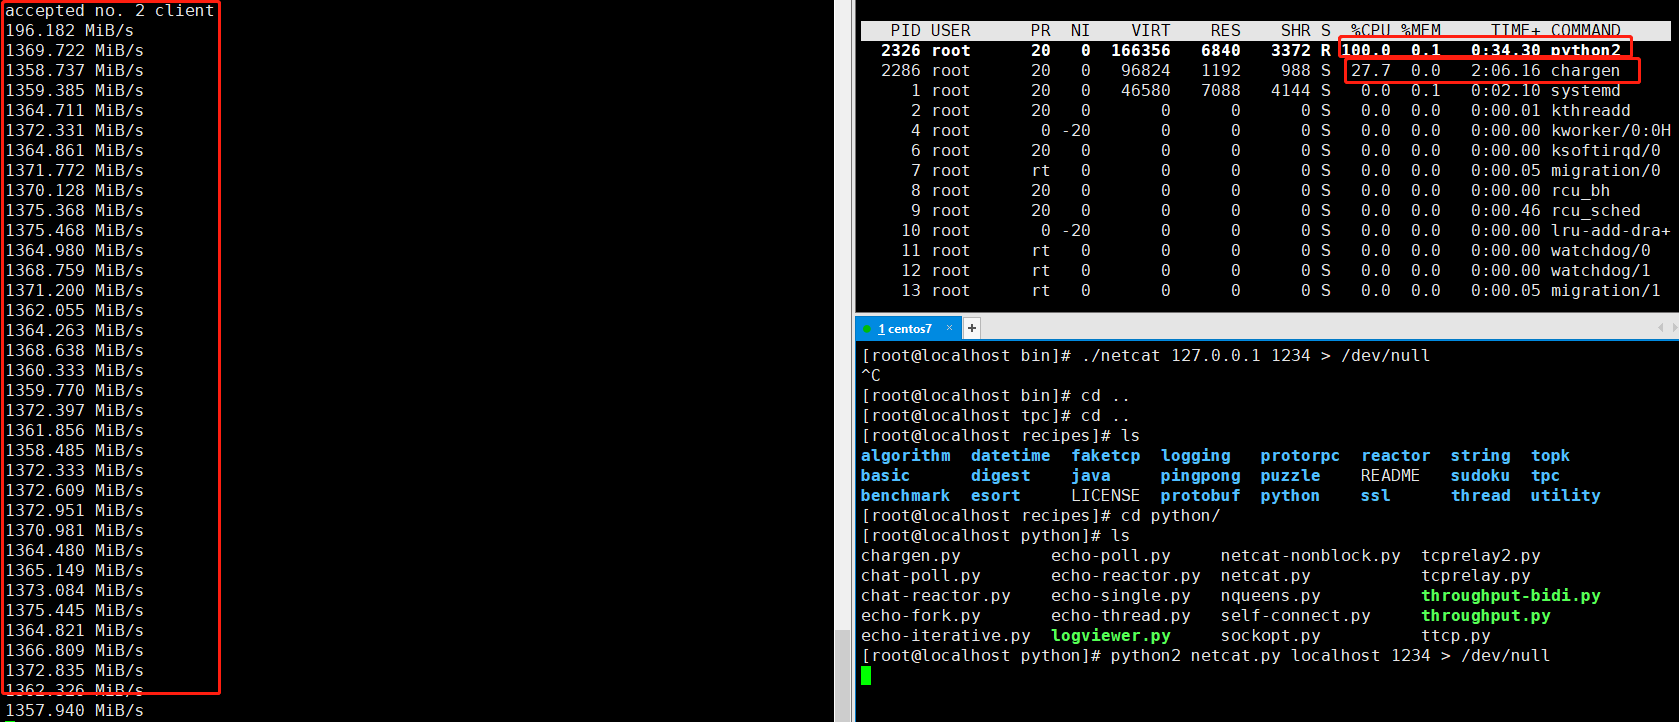1679x722 pixels.
Task: Click the logviewer.py file name
Action: point(1110,635)
